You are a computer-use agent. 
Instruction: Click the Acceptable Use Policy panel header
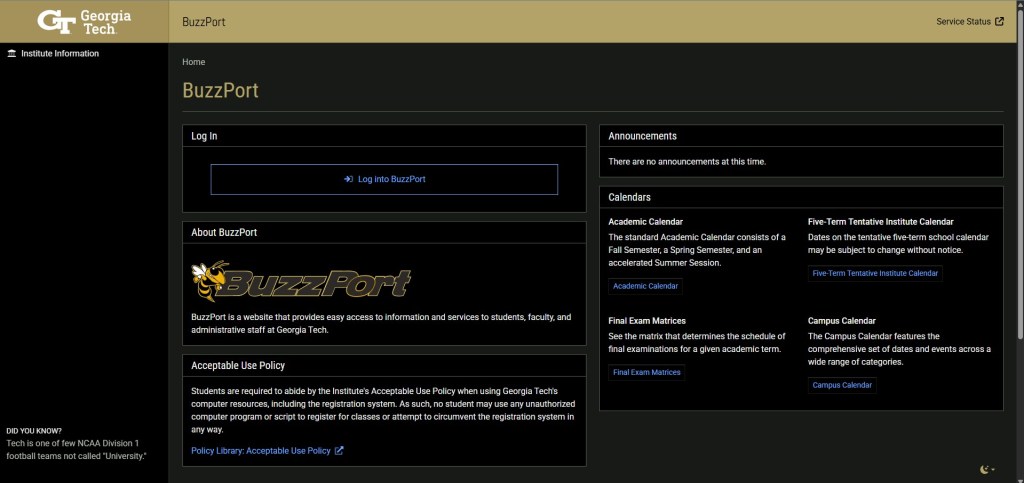point(384,366)
